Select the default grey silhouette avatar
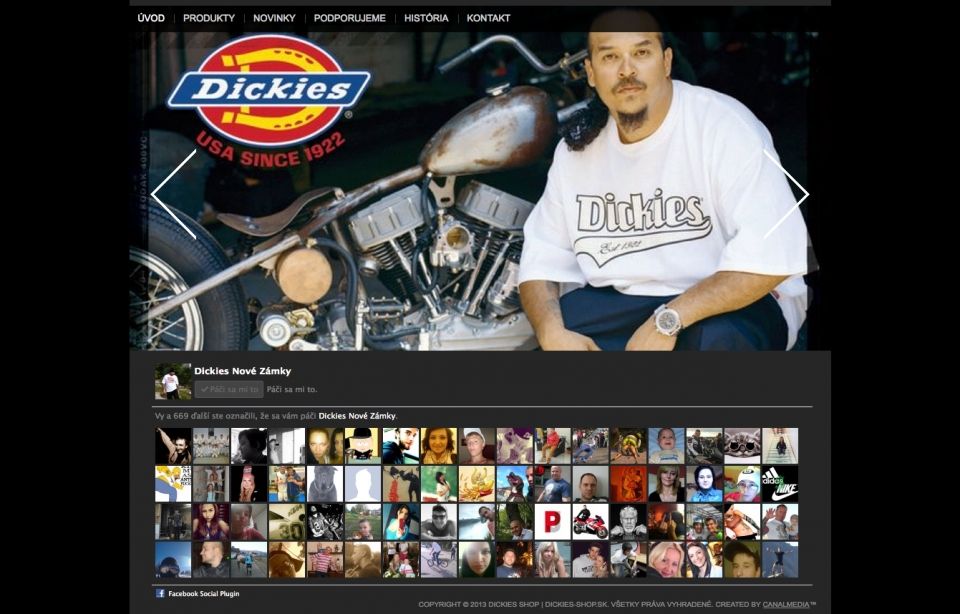The width and height of the screenshot is (960, 614). point(362,484)
